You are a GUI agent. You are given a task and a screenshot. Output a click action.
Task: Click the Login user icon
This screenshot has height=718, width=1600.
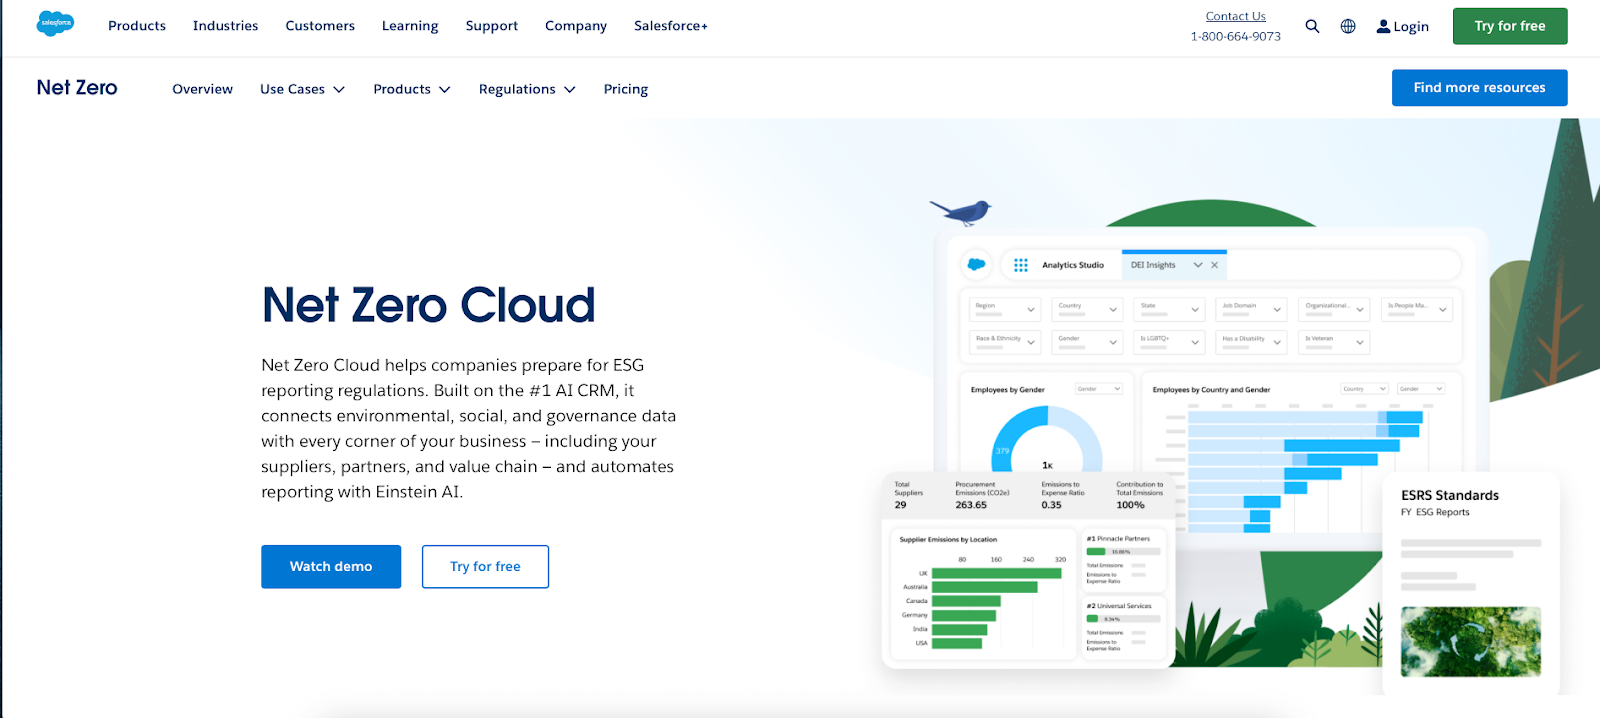click(x=1383, y=26)
